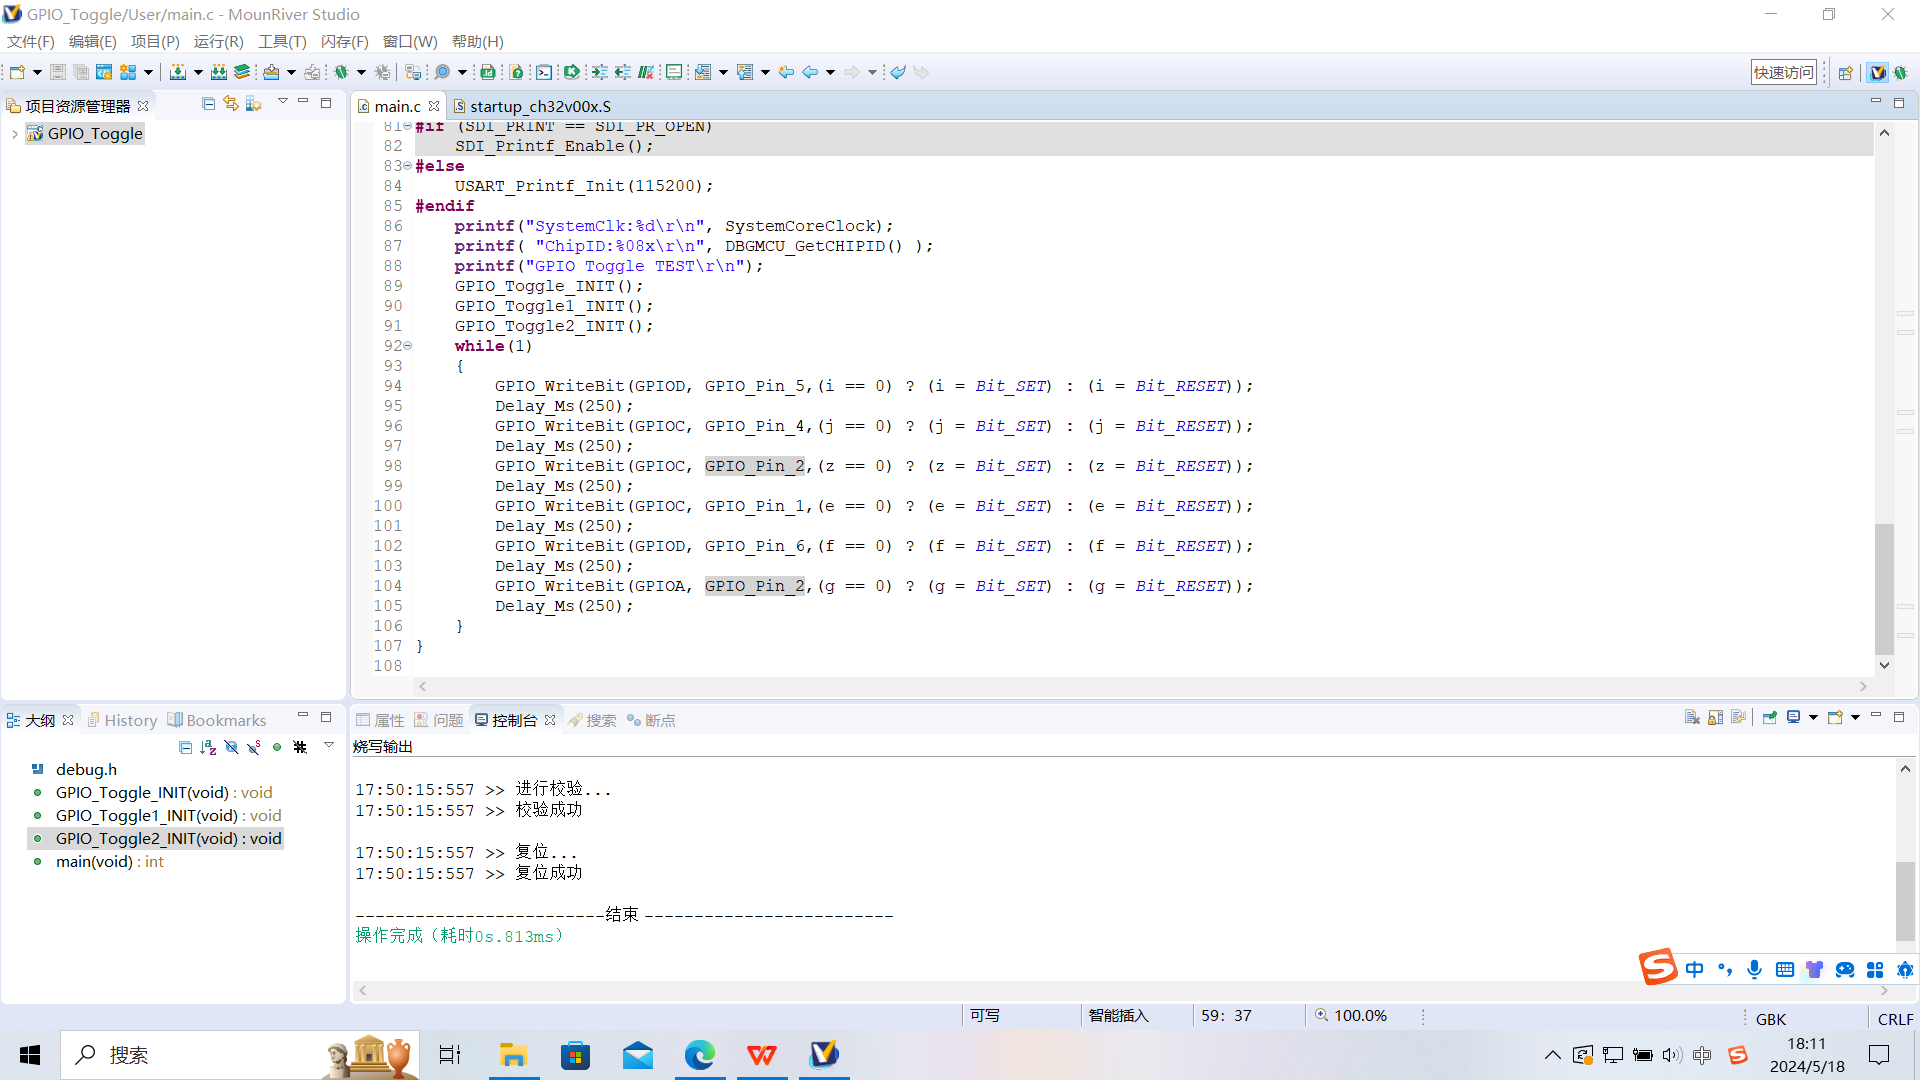The image size is (1920, 1080).
Task: Click the Pin Console icon
Action: point(1770,717)
